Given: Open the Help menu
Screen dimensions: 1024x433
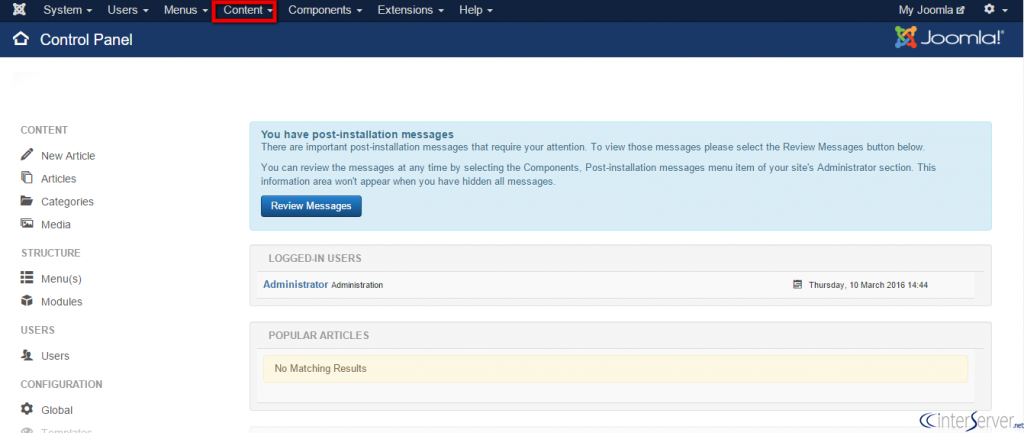Looking at the screenshot, I should coord(475,10).
